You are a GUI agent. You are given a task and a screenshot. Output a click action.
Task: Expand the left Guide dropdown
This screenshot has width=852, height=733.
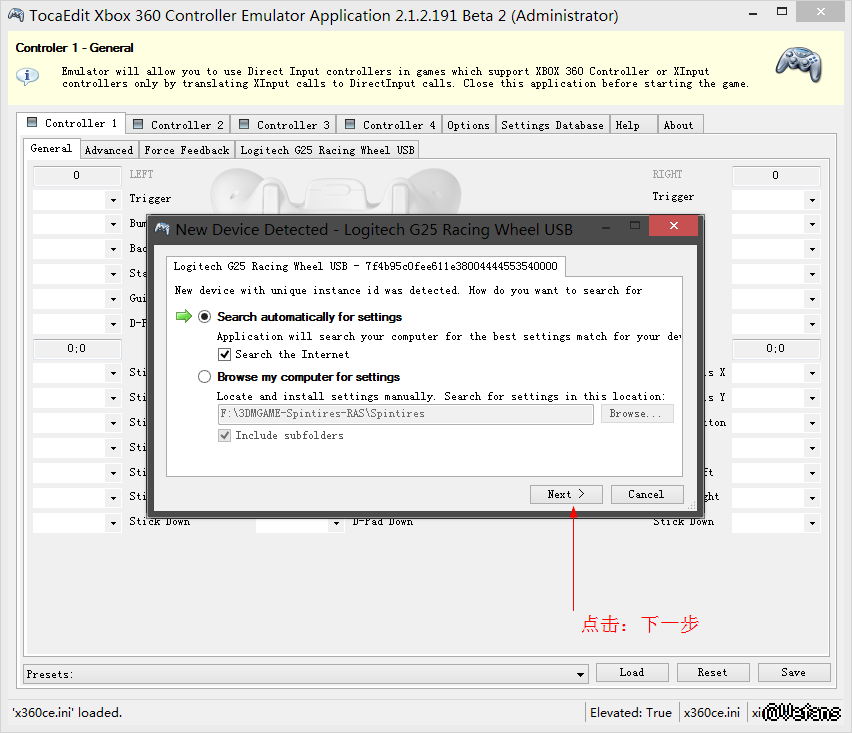coord(113,299)
